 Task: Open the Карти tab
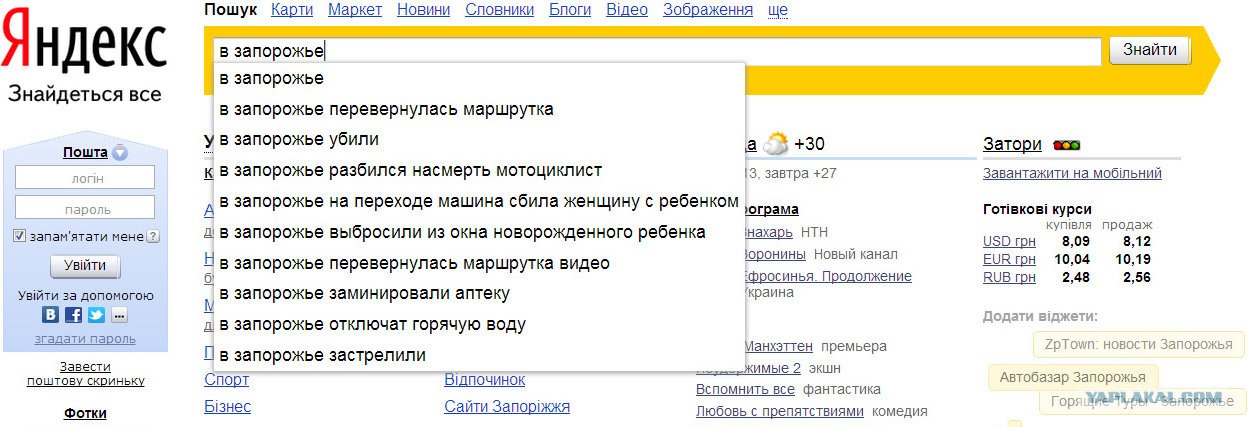pos(292,10)
